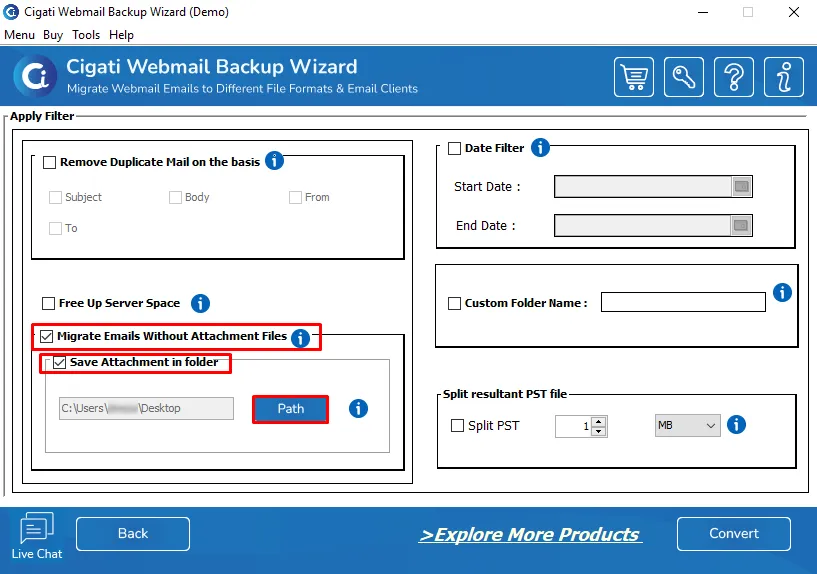Enable Remove Duplicate Mail on the basis
The height and width of the screenshot is (574, 817).
click(x=49, y=163)
